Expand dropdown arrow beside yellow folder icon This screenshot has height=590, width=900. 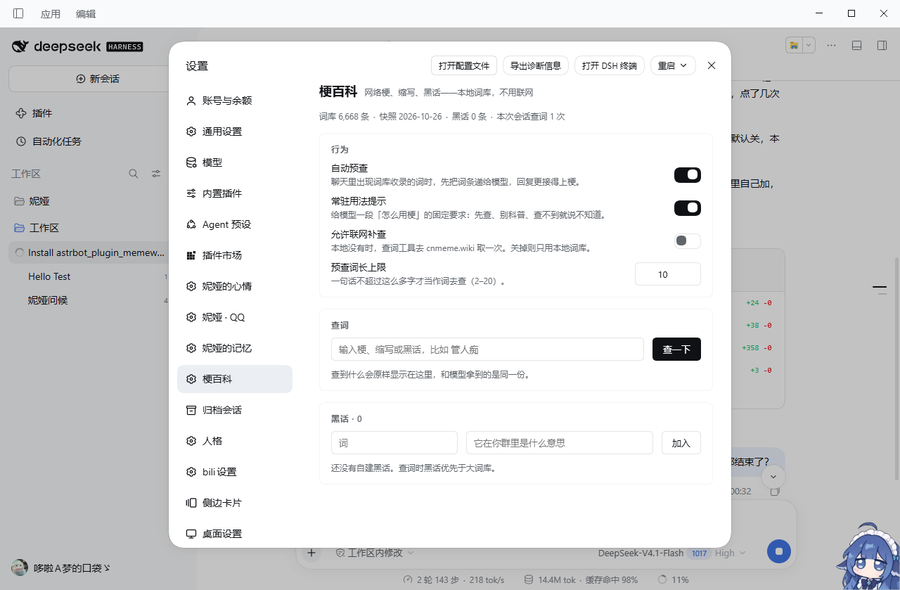[809, 45]
